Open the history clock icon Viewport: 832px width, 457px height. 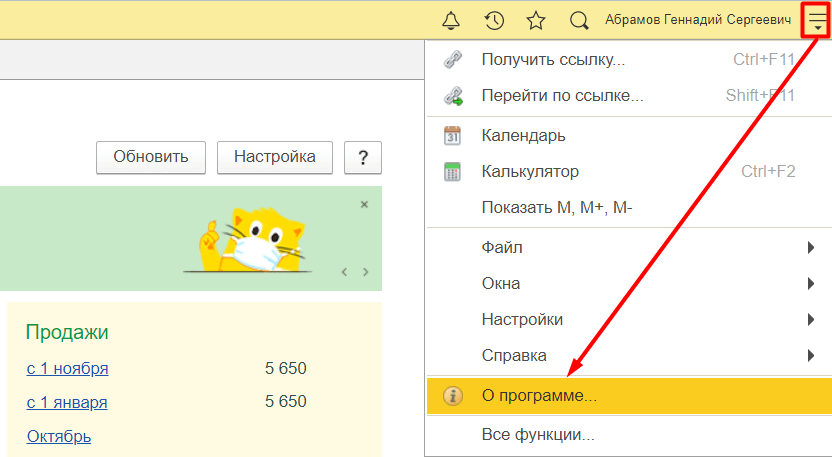click(x=494, y=20)
